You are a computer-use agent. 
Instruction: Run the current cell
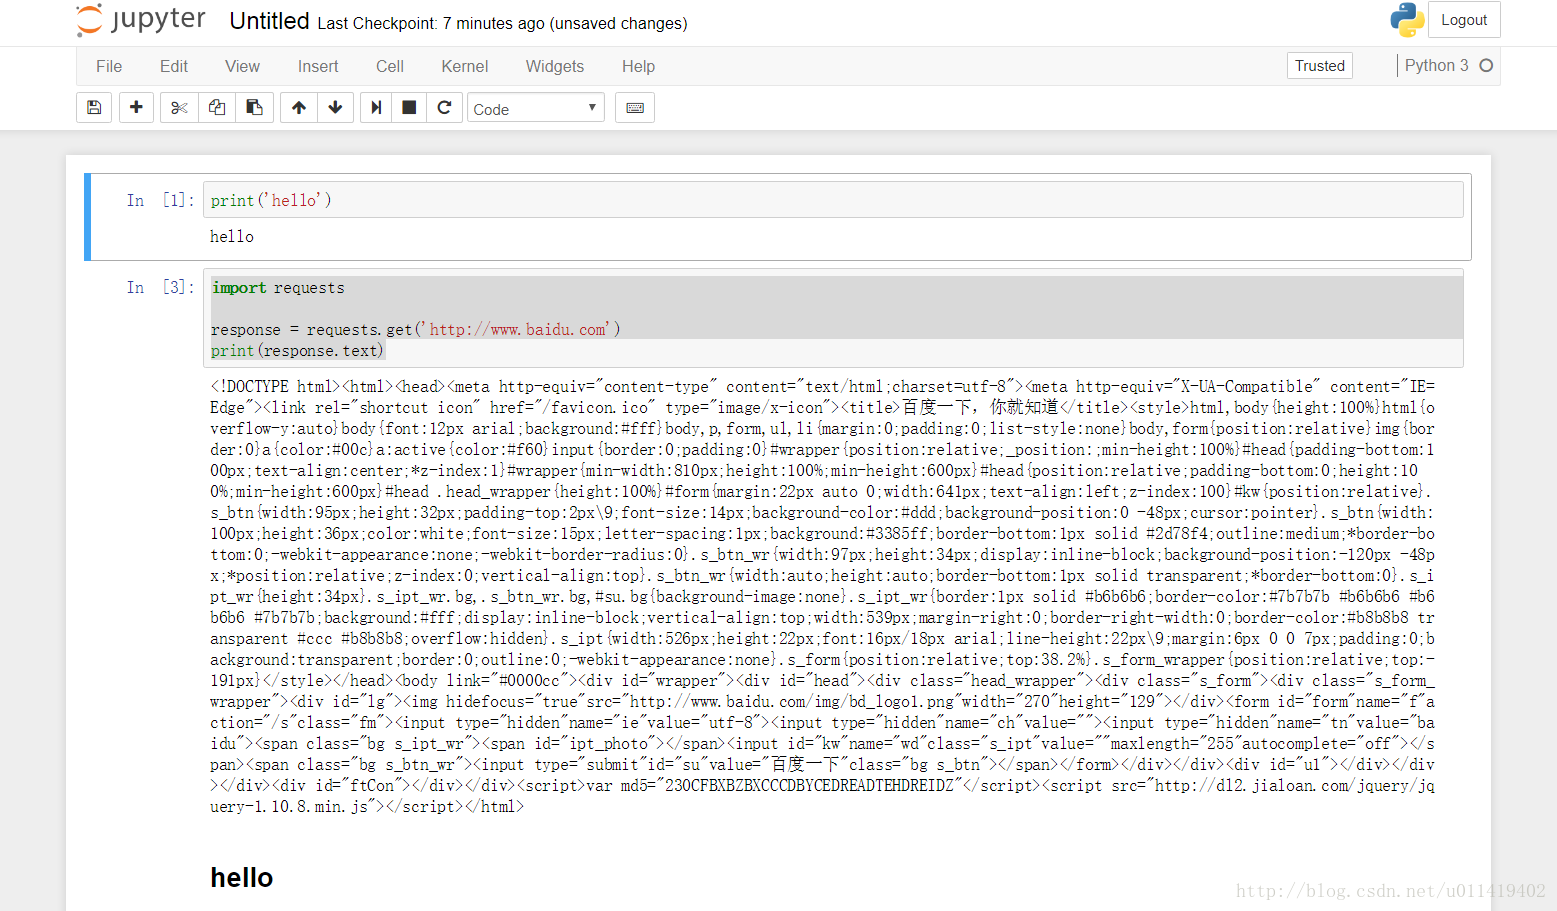pyautogui.click(x=376, y=108)
